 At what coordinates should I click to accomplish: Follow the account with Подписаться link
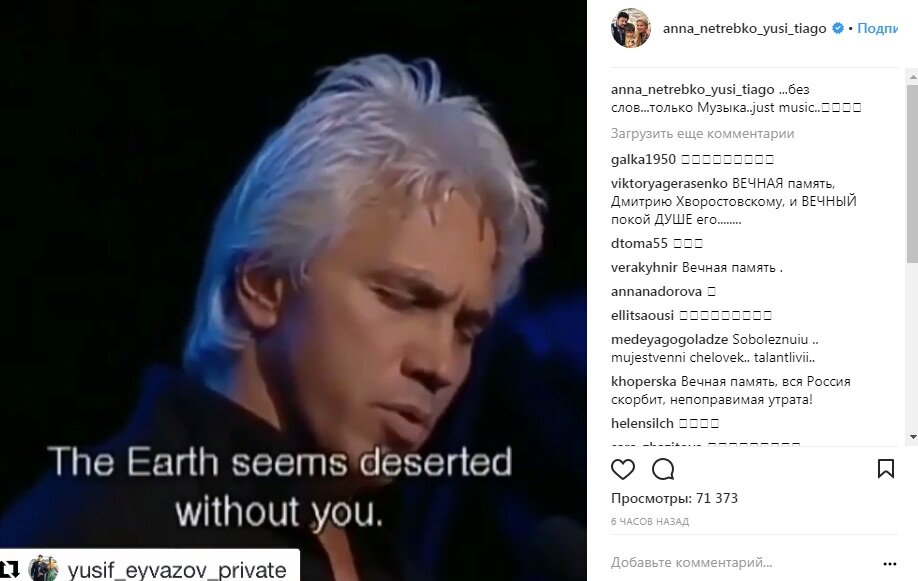877,28
